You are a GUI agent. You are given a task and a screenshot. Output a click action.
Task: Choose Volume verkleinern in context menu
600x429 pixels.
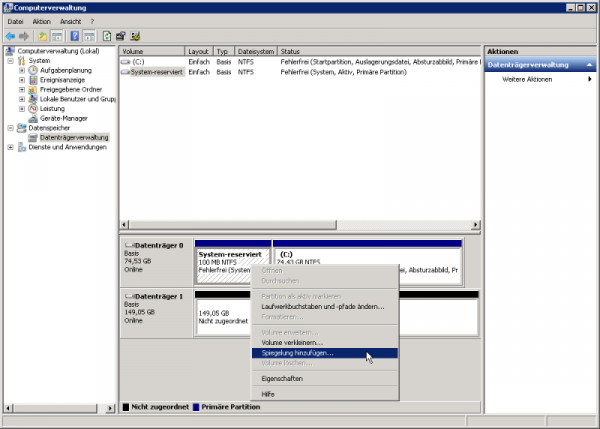[291, 342]
